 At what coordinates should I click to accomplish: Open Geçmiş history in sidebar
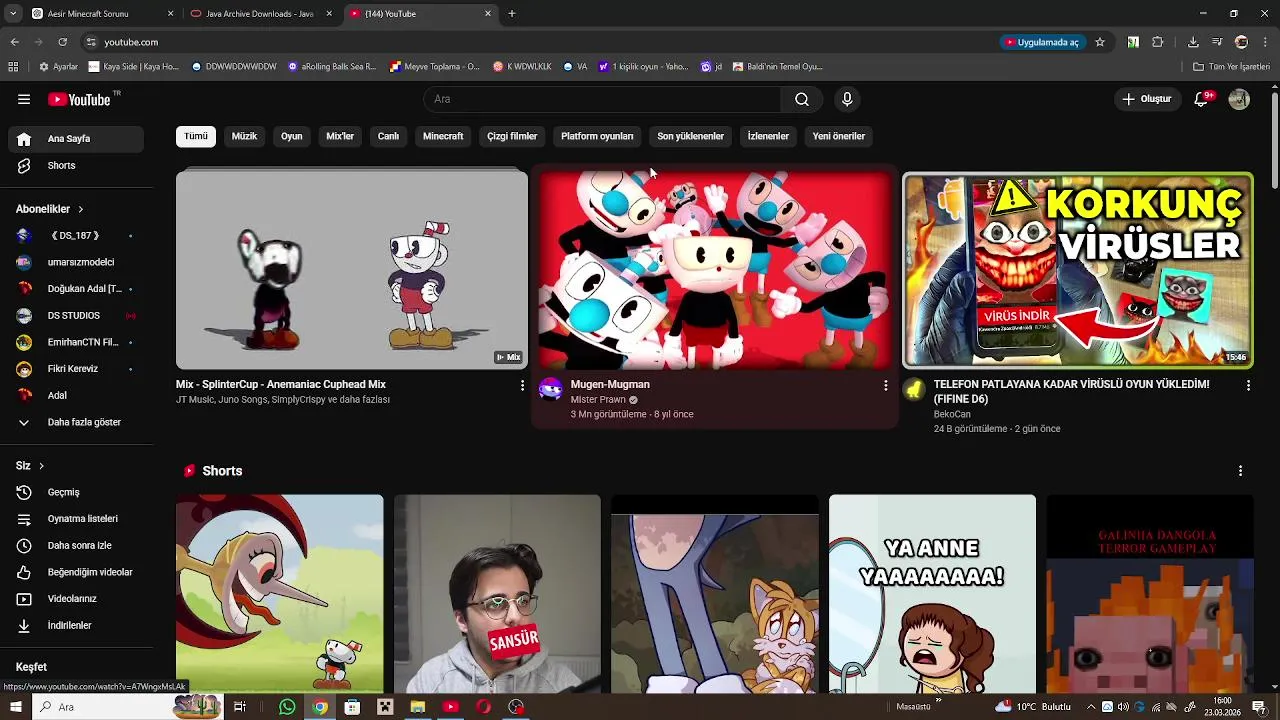(76, 492)
